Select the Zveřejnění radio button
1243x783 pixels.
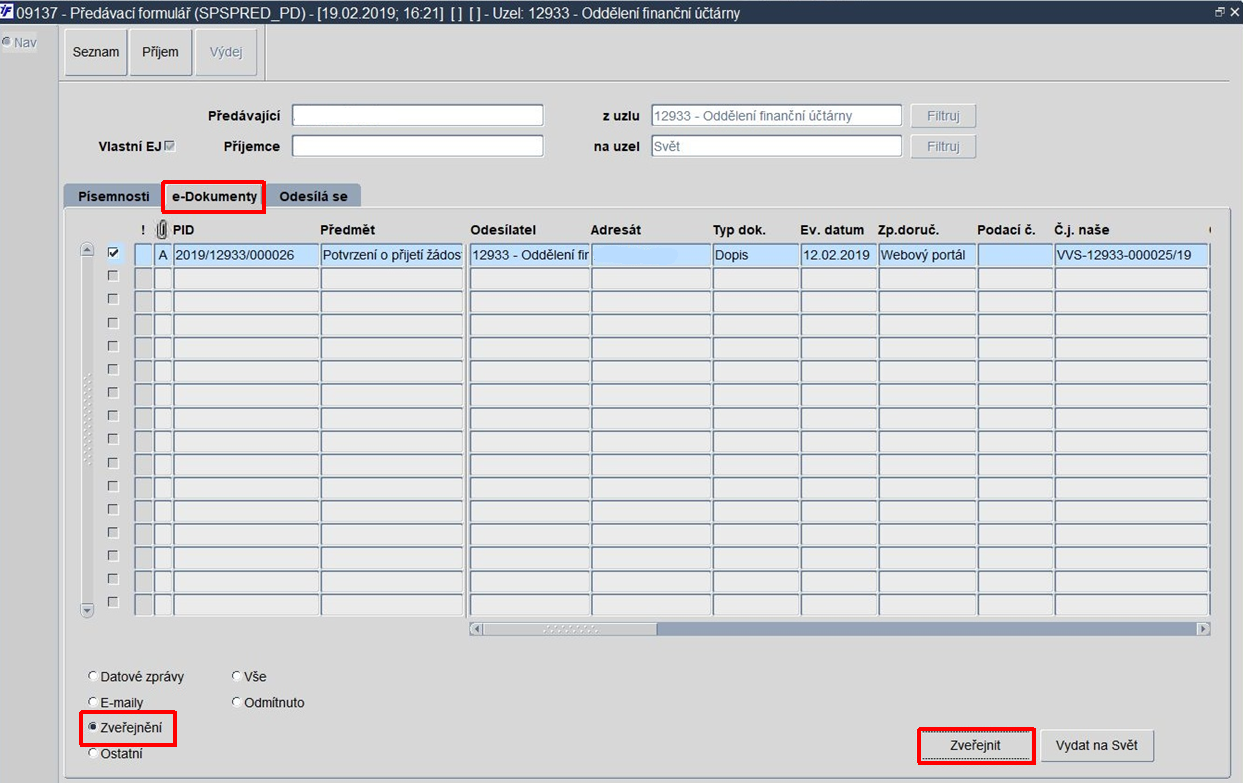click(93, 728)
